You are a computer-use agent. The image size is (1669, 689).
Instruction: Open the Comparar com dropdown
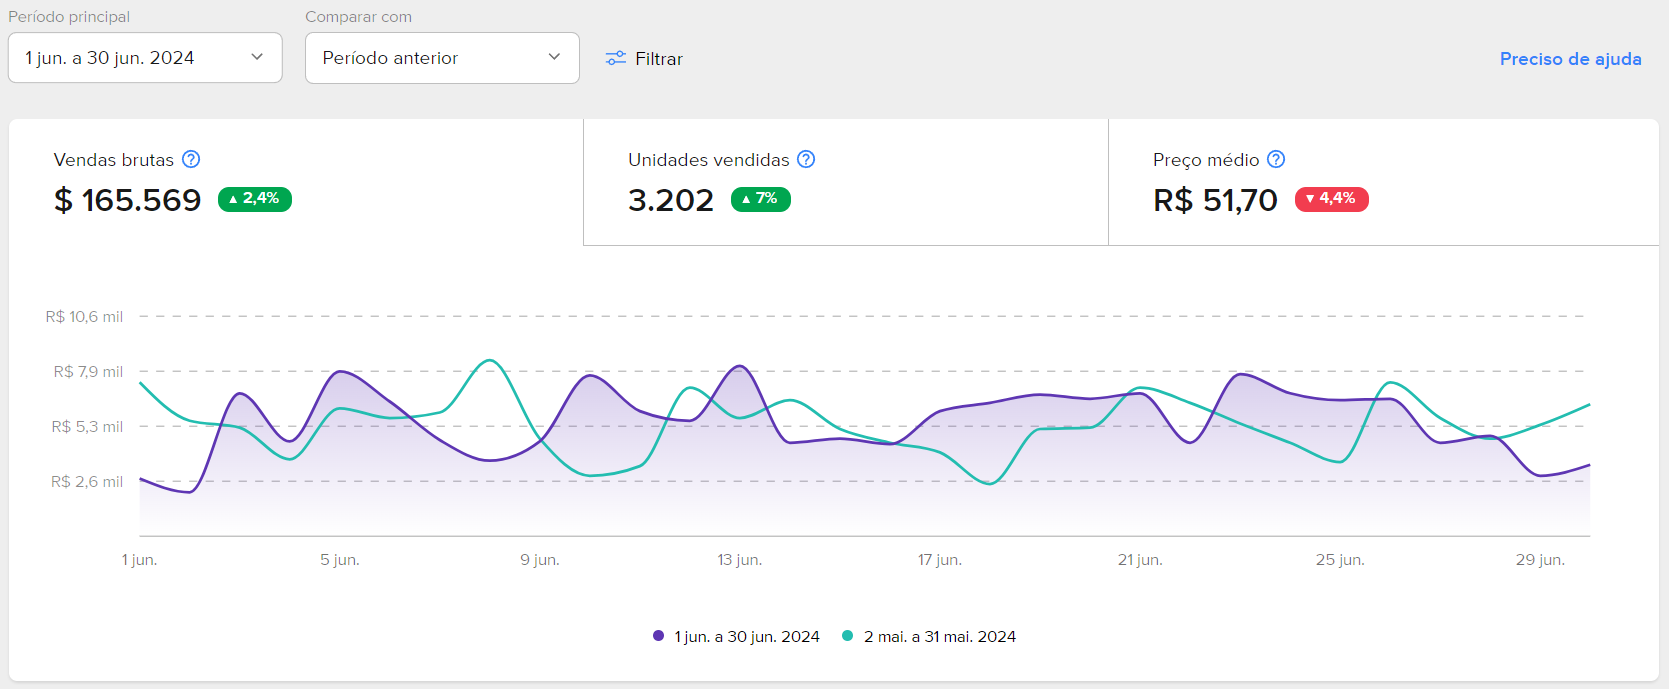(442, 58)
